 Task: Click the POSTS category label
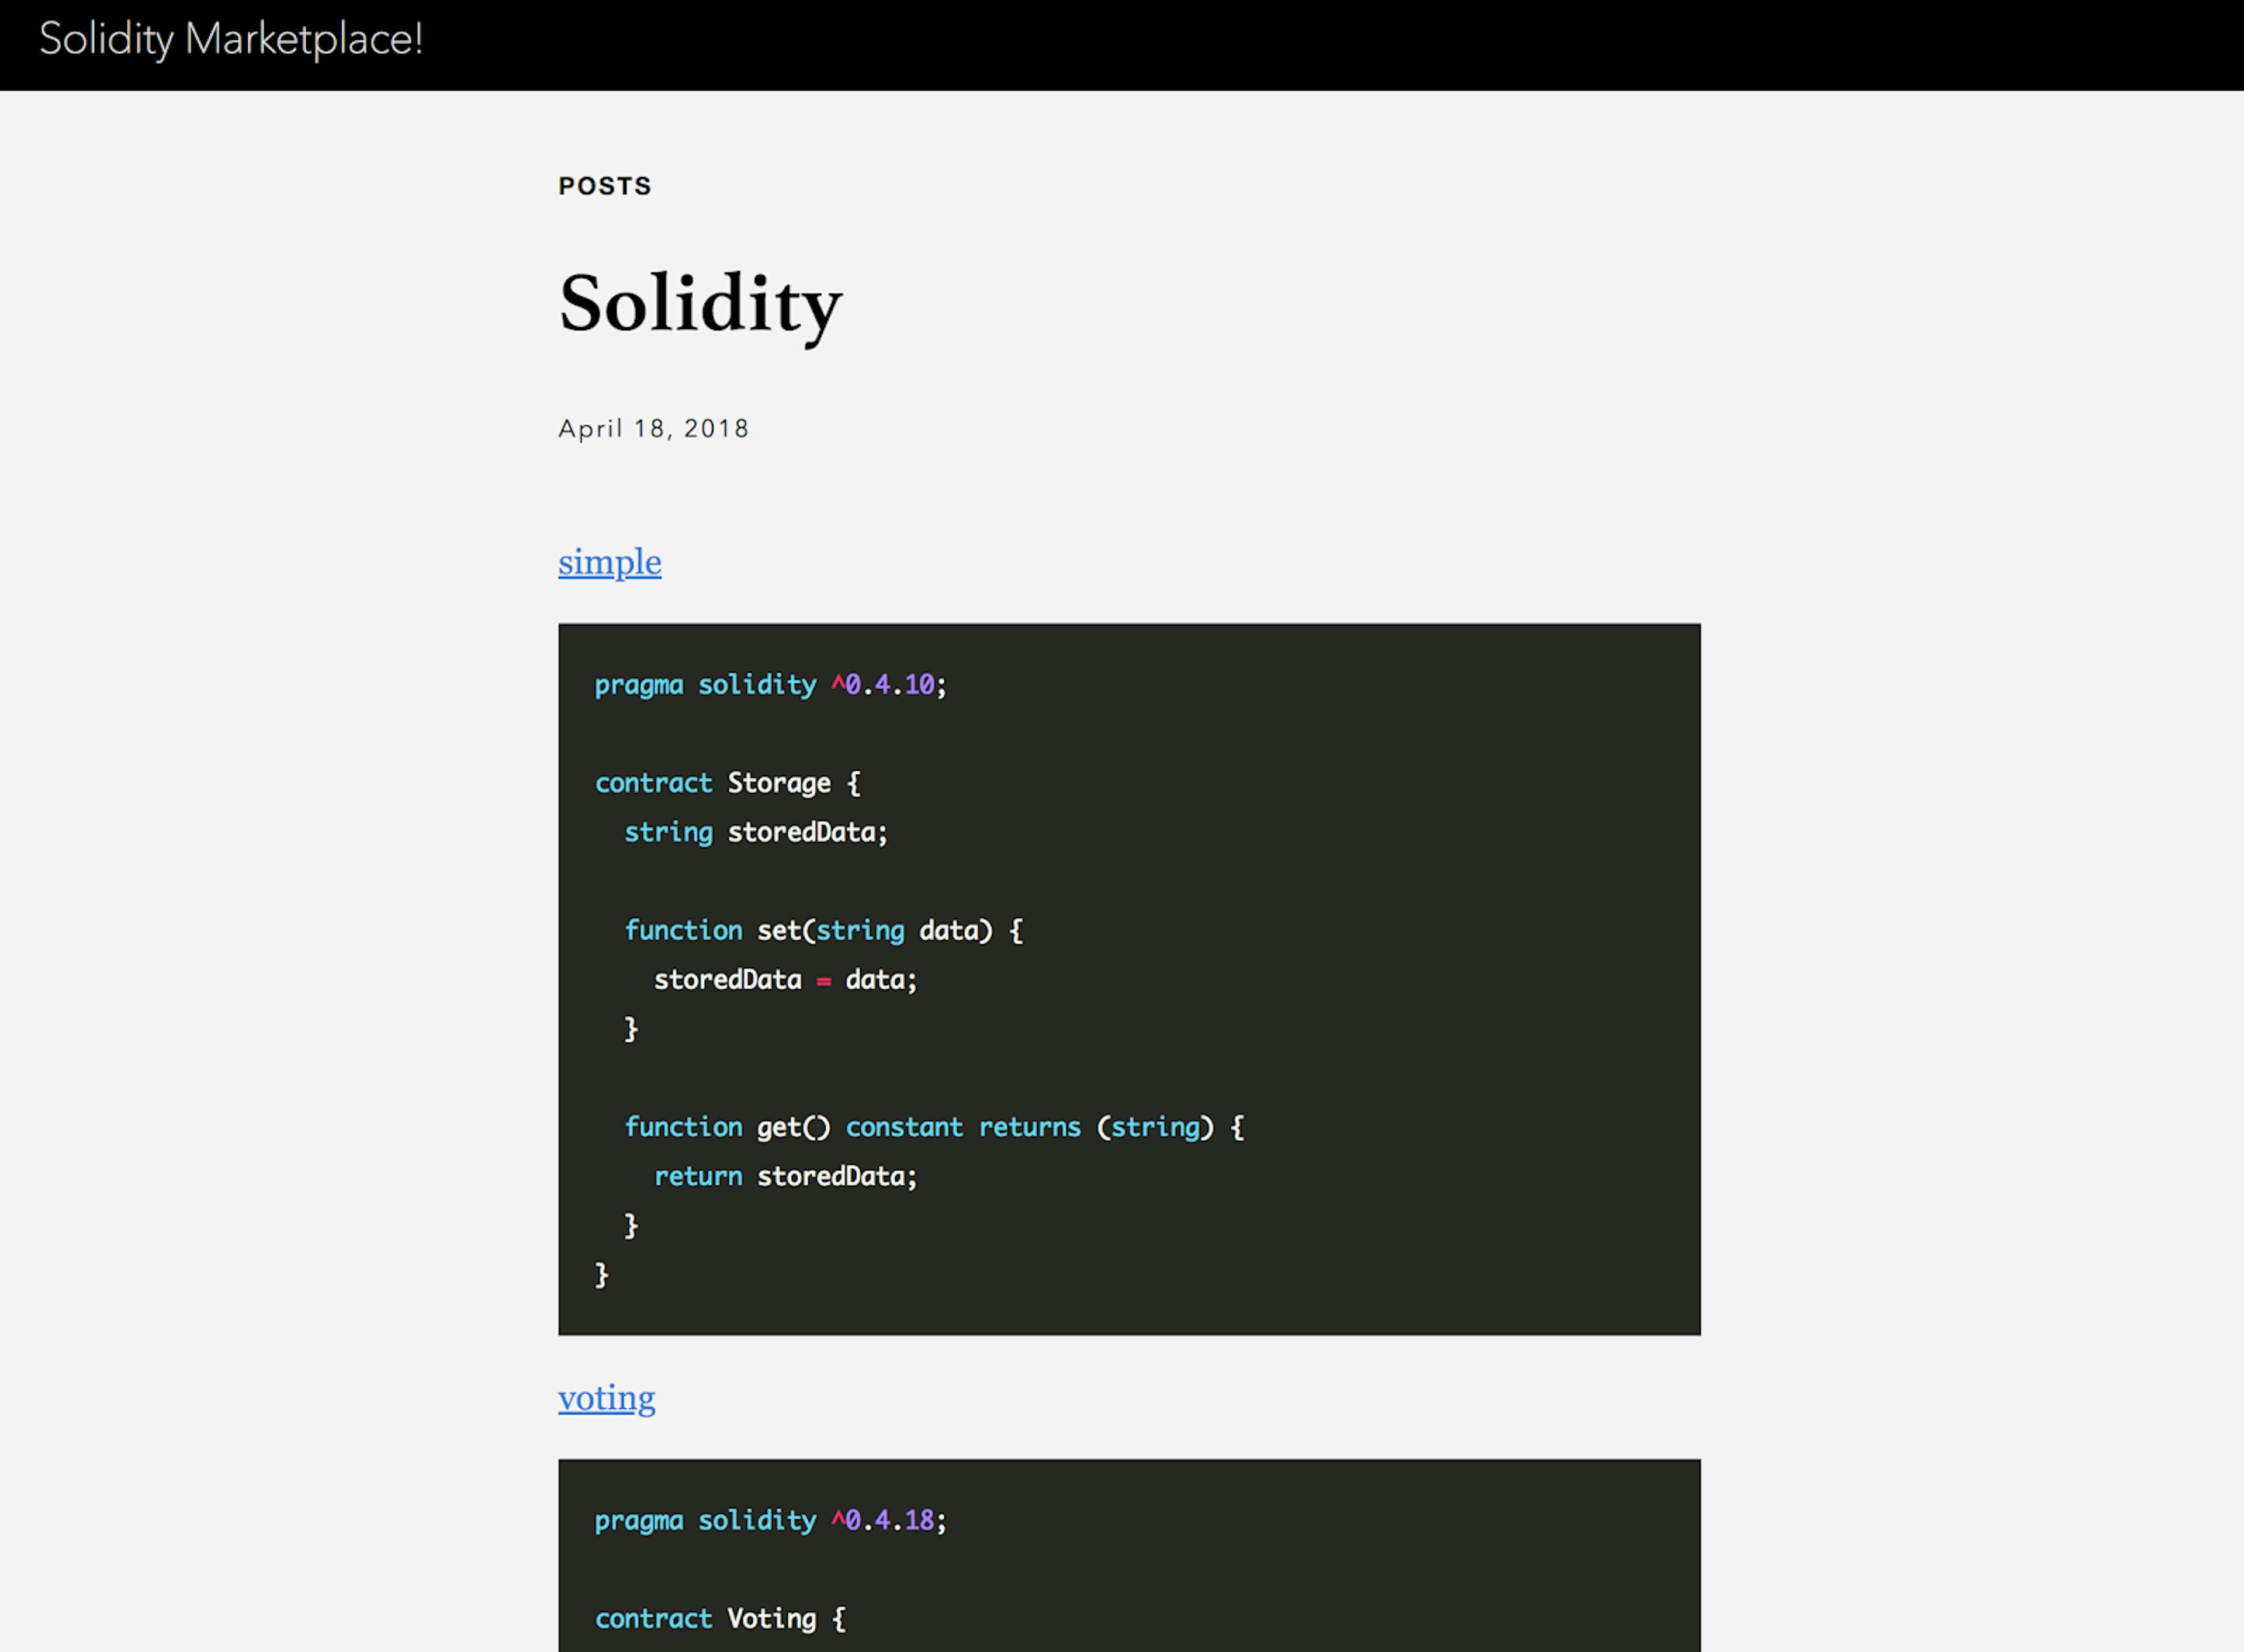pos(604,186)
